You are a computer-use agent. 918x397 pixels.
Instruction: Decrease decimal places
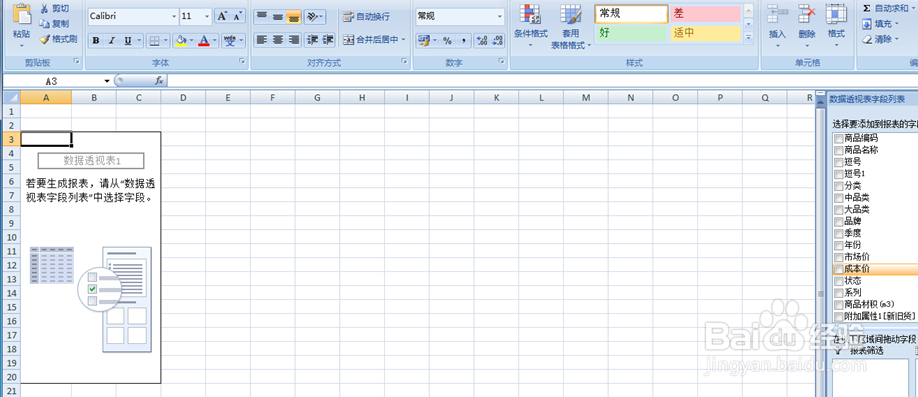coord(498,40)
